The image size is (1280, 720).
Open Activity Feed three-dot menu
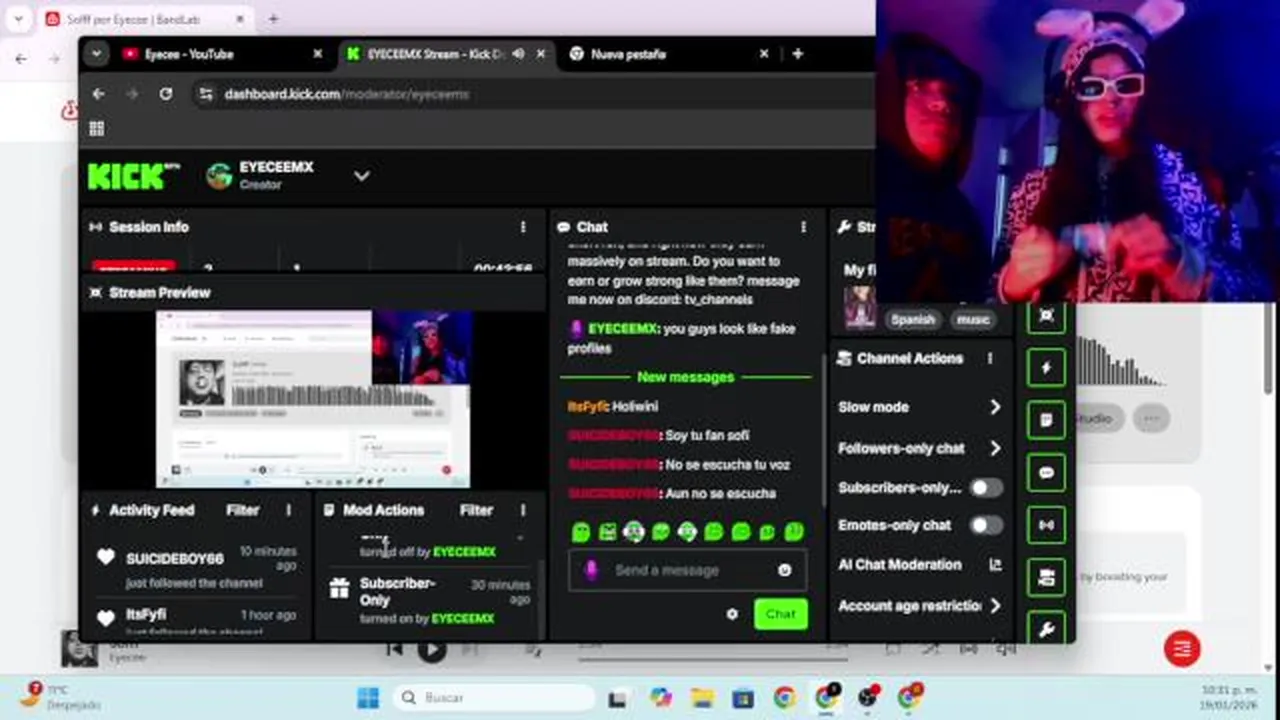coord(289,510)
